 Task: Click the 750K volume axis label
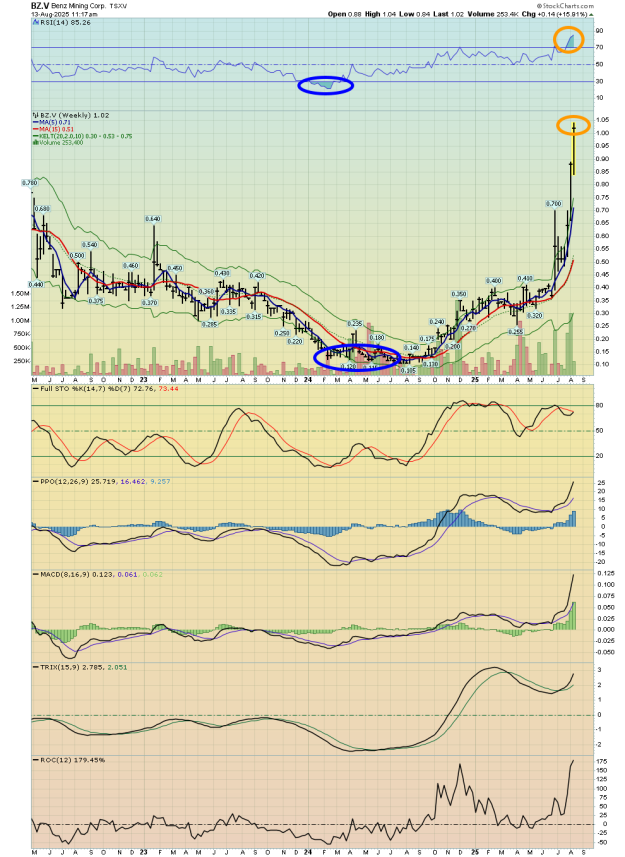click(21, 334)
